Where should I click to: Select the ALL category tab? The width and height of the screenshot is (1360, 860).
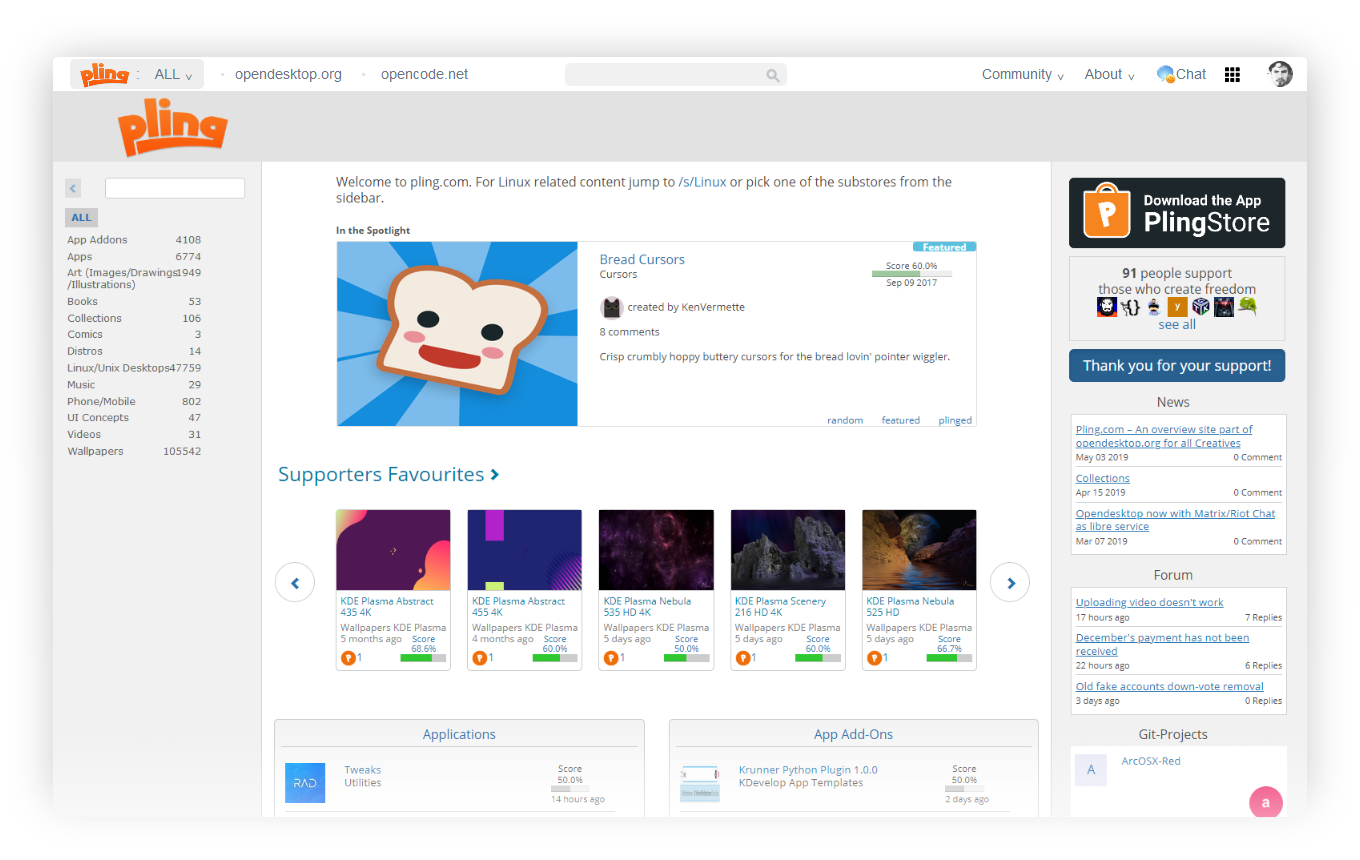pos(82,217)
